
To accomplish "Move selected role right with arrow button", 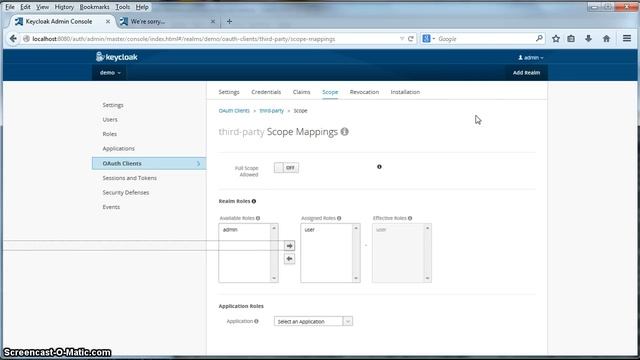I will tap(289, 246).
